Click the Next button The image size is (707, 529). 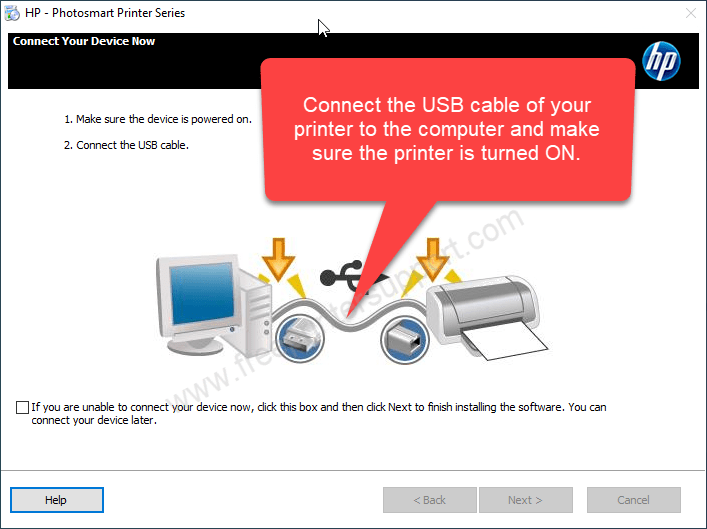pyautogui.click(x=526, y=500)
